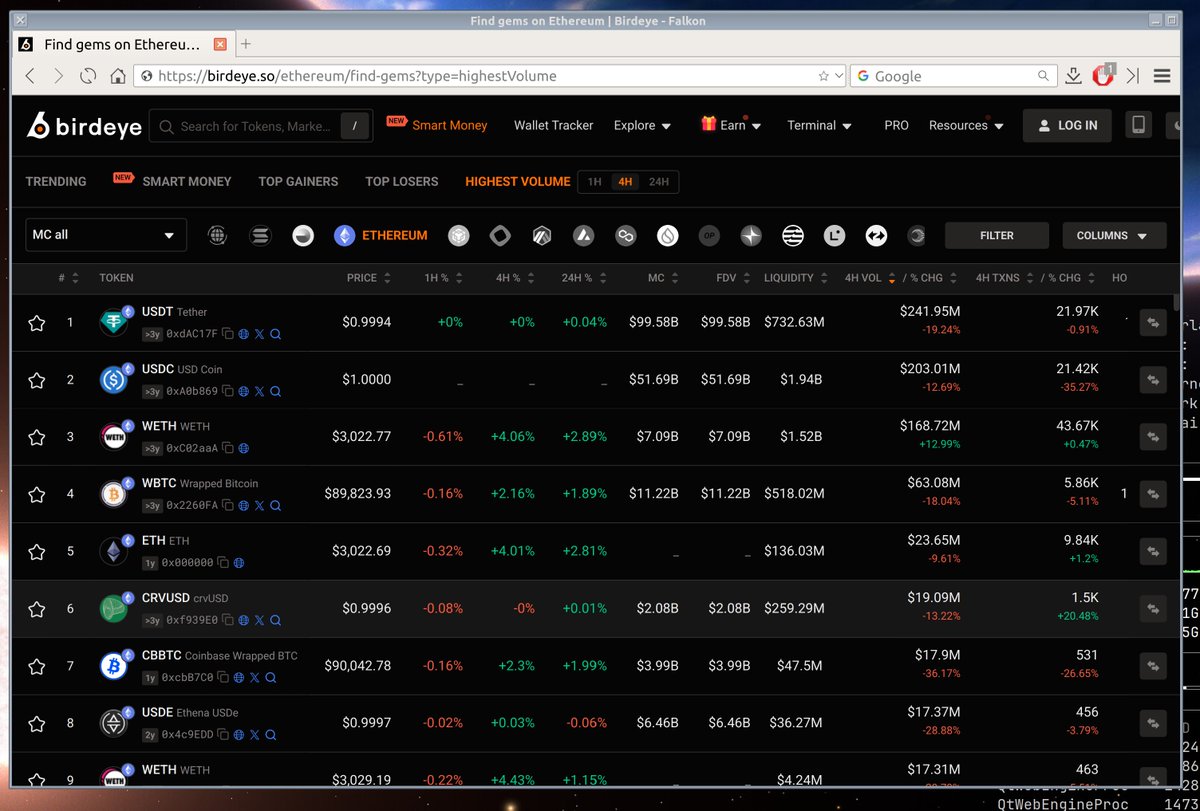View the TOP LOSERS tab
Screen dimensions: 1200x811
[x=402, y=182]
